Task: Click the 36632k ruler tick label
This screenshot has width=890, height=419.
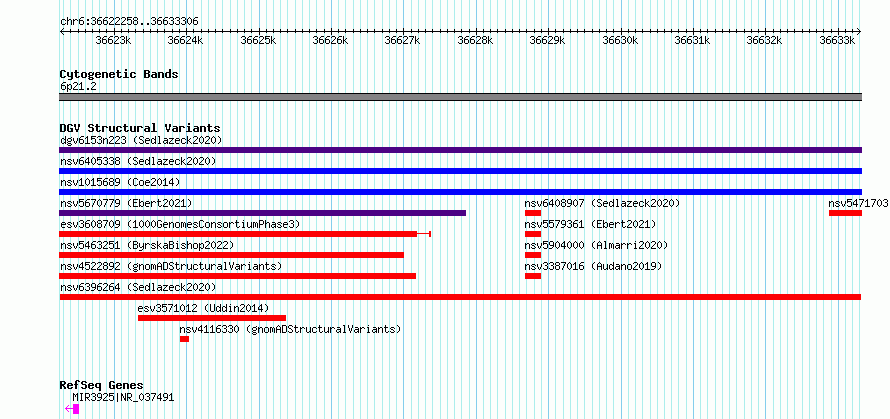Action: (x=765, y=41)
